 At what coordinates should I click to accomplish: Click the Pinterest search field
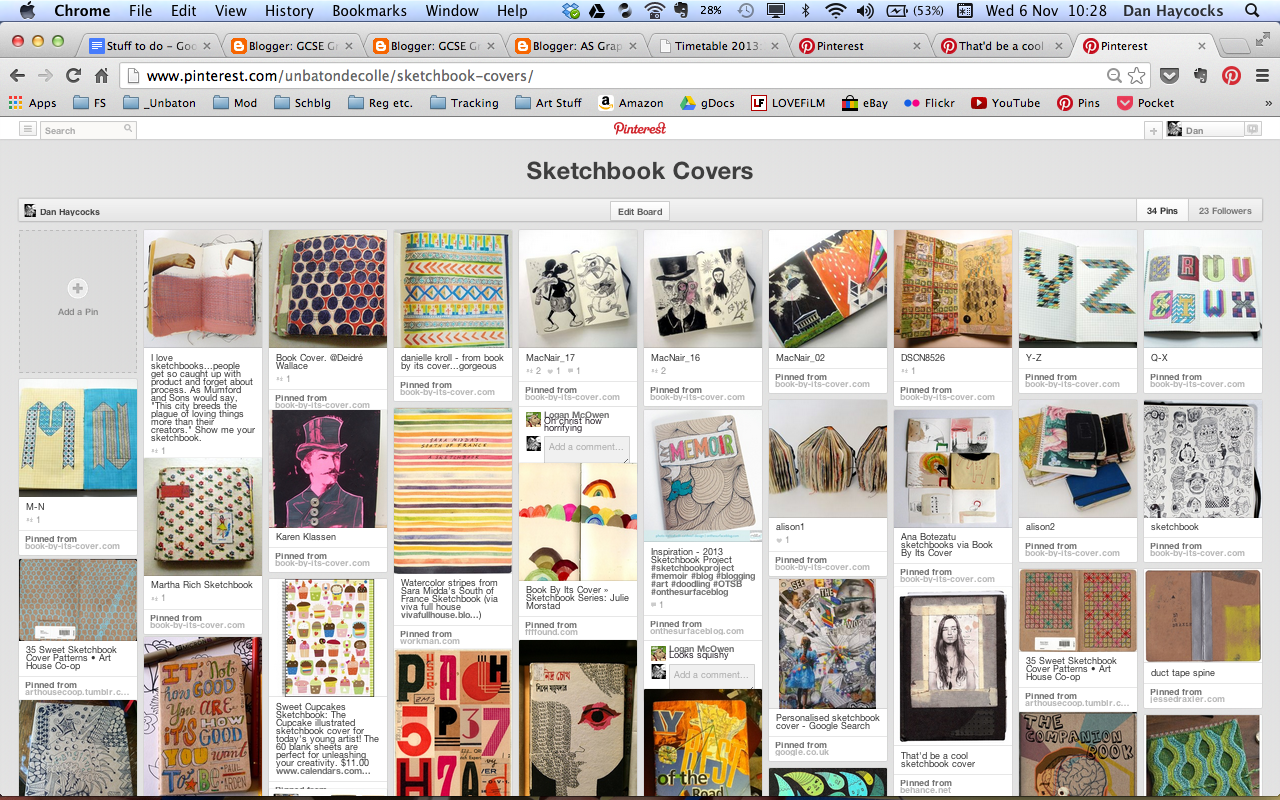pyautogui.click(x=88, y=130)
